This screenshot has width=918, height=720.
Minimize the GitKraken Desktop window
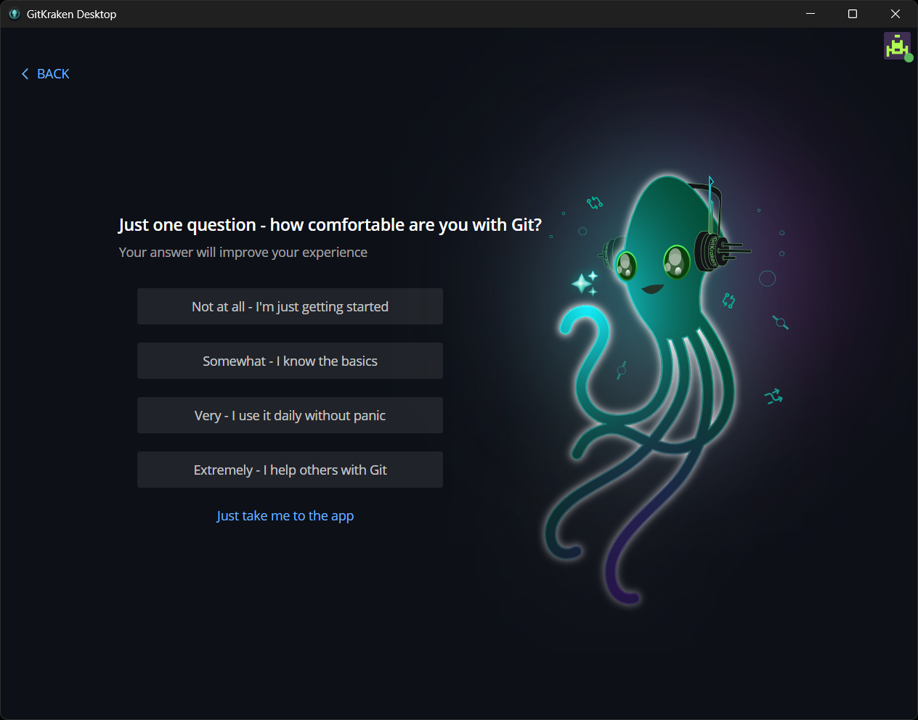tap(810, 14)
